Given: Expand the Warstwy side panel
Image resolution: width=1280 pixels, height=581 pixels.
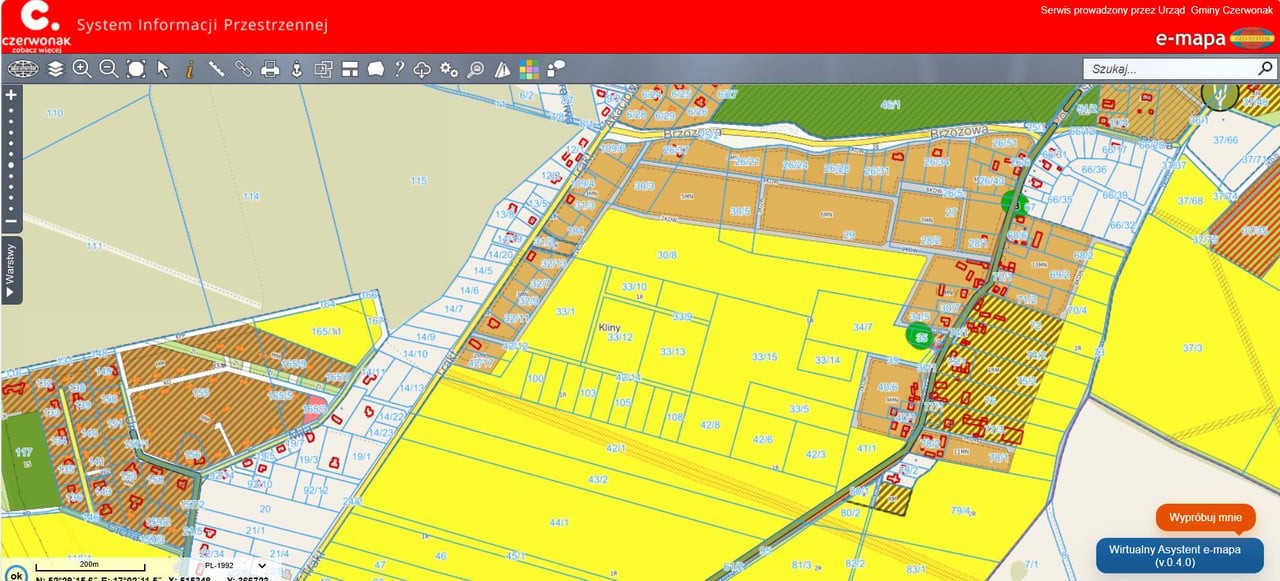Looking at the screenshot, I should [x=11, y=270].
